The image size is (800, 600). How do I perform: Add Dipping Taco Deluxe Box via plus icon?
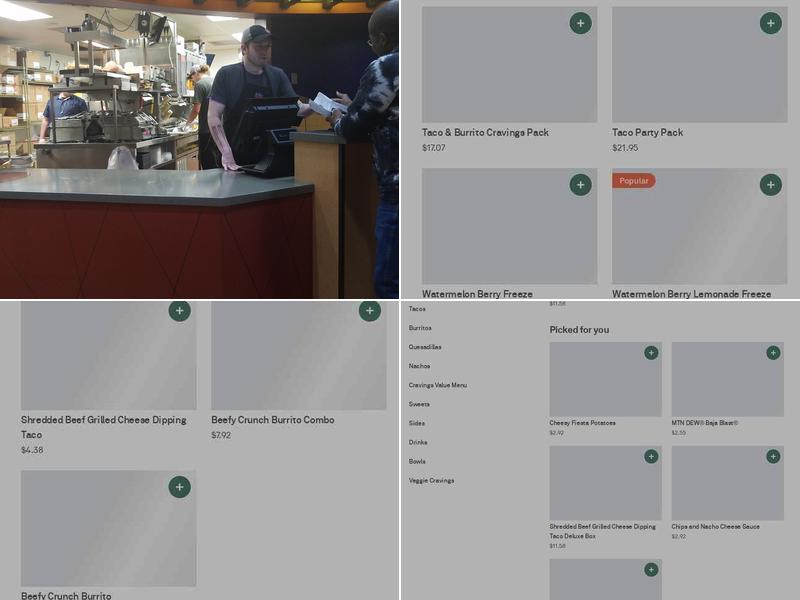651,456
